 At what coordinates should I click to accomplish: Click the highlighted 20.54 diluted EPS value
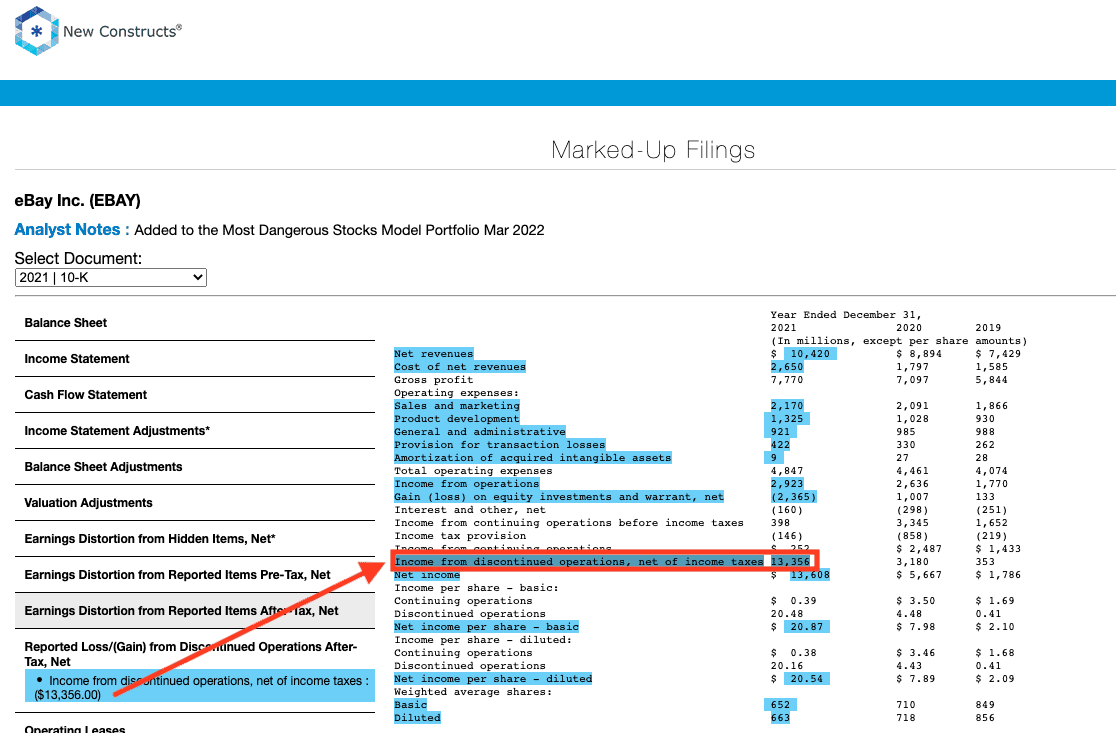tap(806, 679)
